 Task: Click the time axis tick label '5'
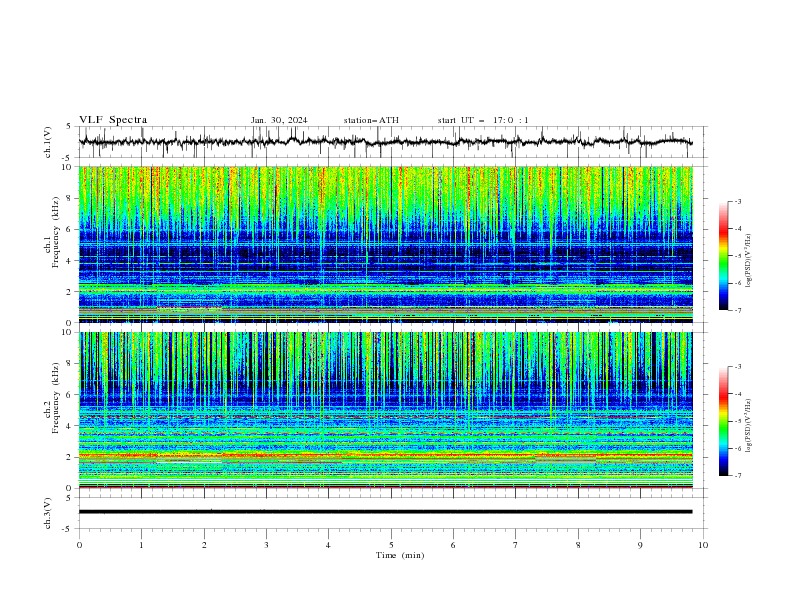click(x=391, y=545)
